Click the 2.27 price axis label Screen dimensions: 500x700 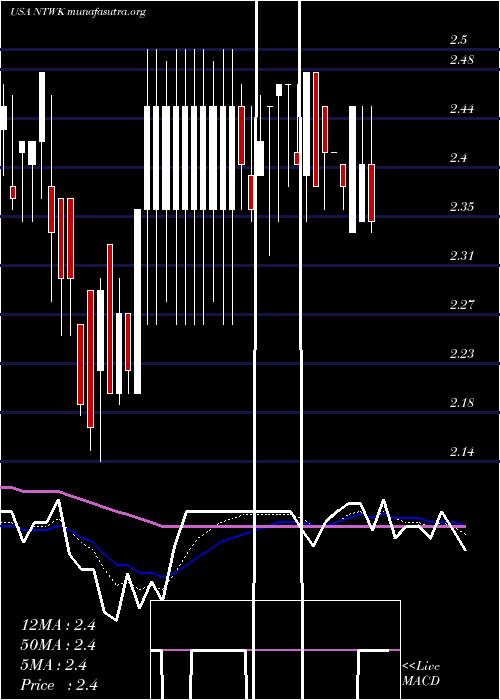462,305
